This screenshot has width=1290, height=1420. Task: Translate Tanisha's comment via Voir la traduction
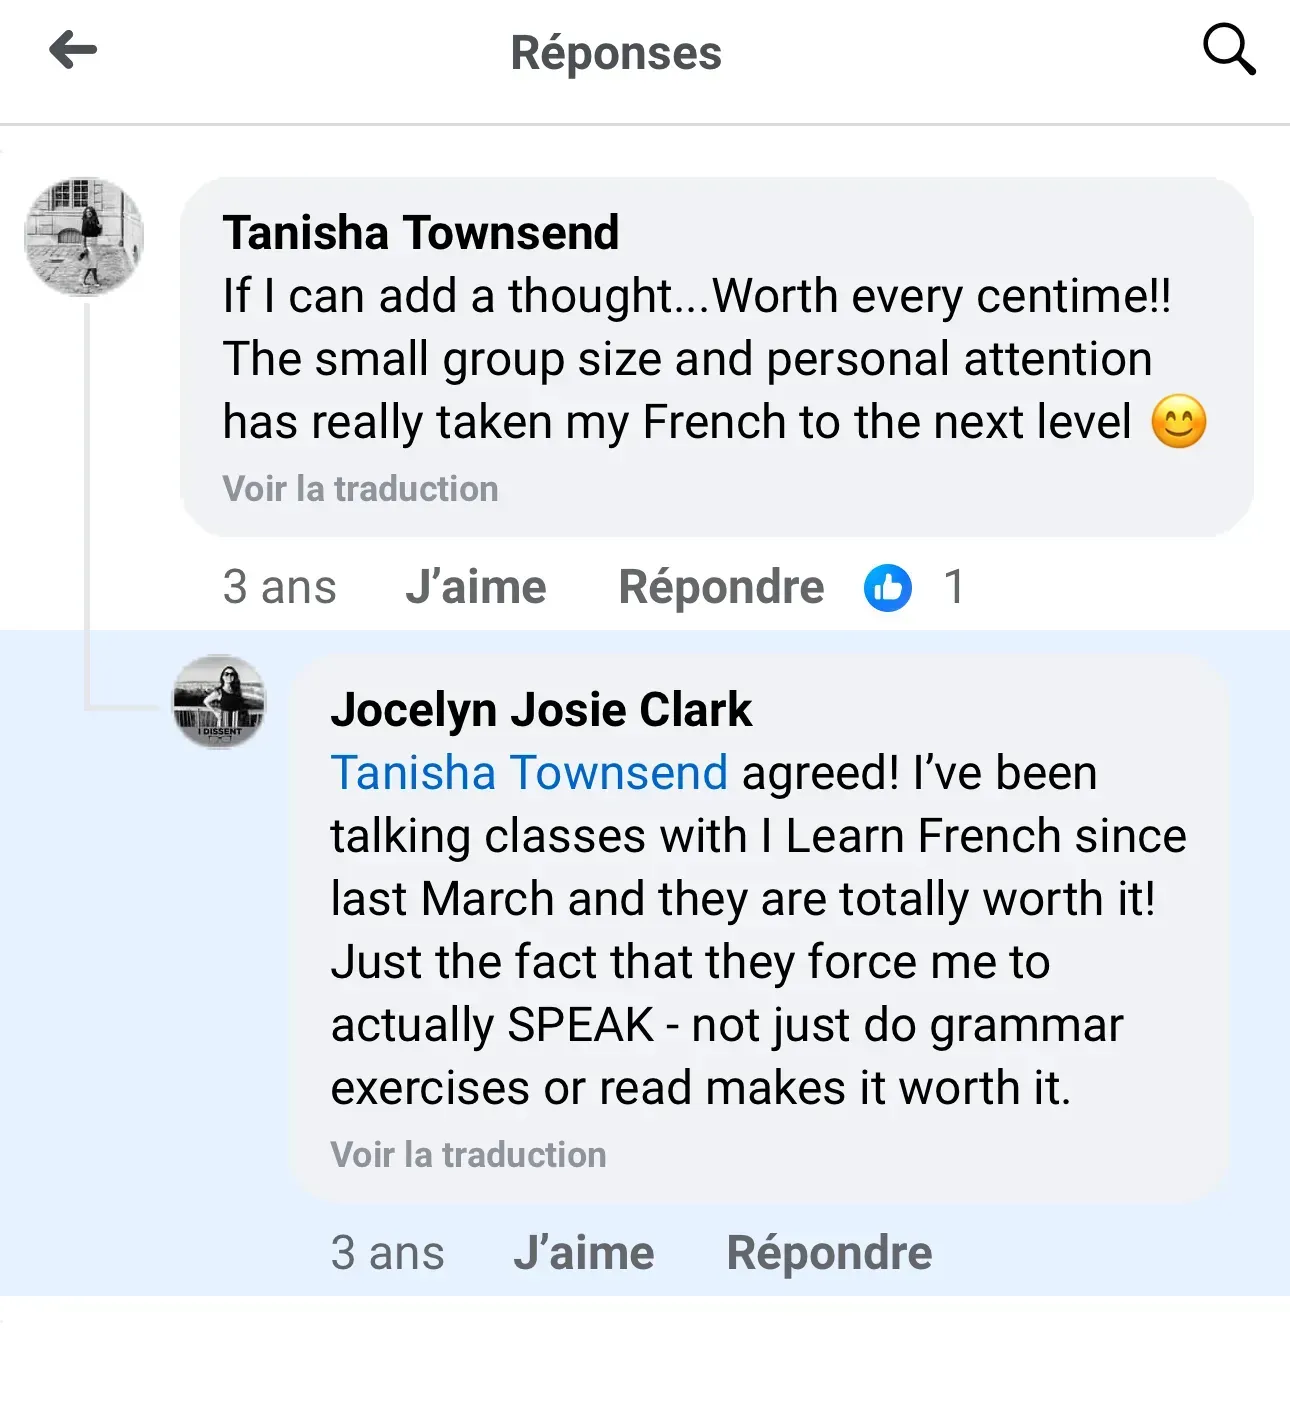[x=360, y=489]
